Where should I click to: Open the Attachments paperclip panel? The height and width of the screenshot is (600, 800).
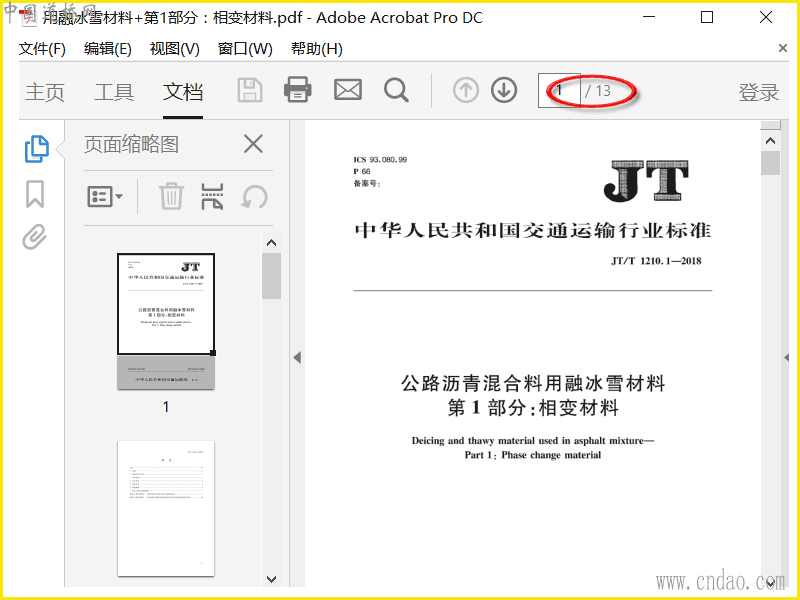[34, 237]
